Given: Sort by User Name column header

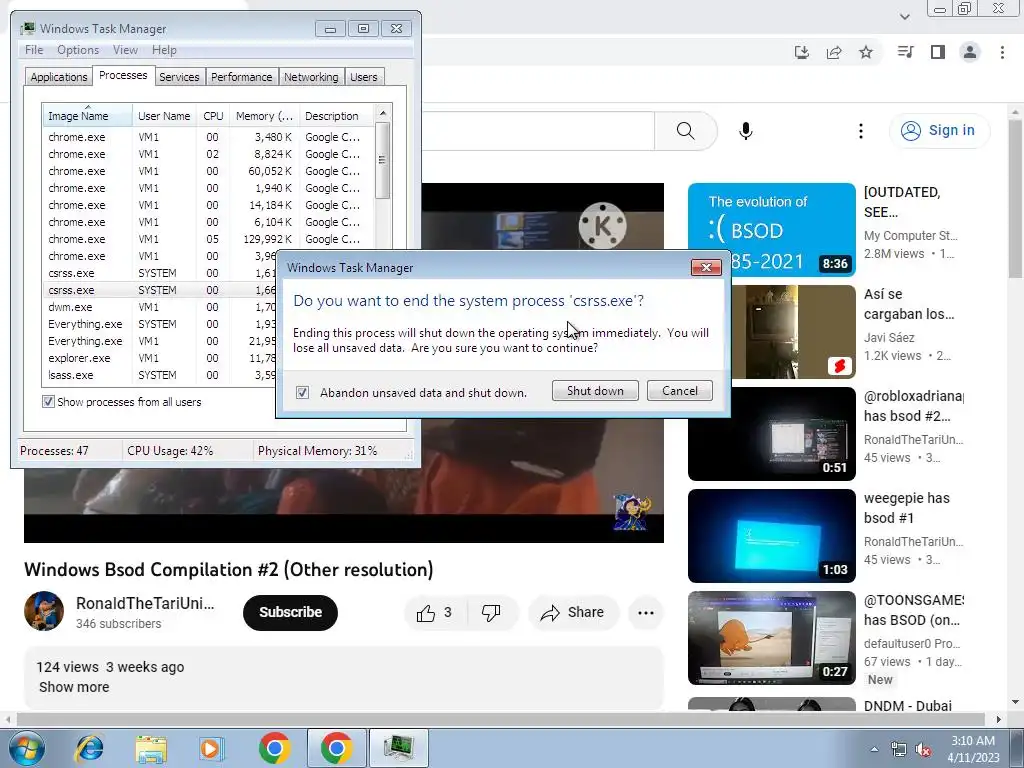Looking at the screenshot, I should pyautogui.click(x=164, y=116).
